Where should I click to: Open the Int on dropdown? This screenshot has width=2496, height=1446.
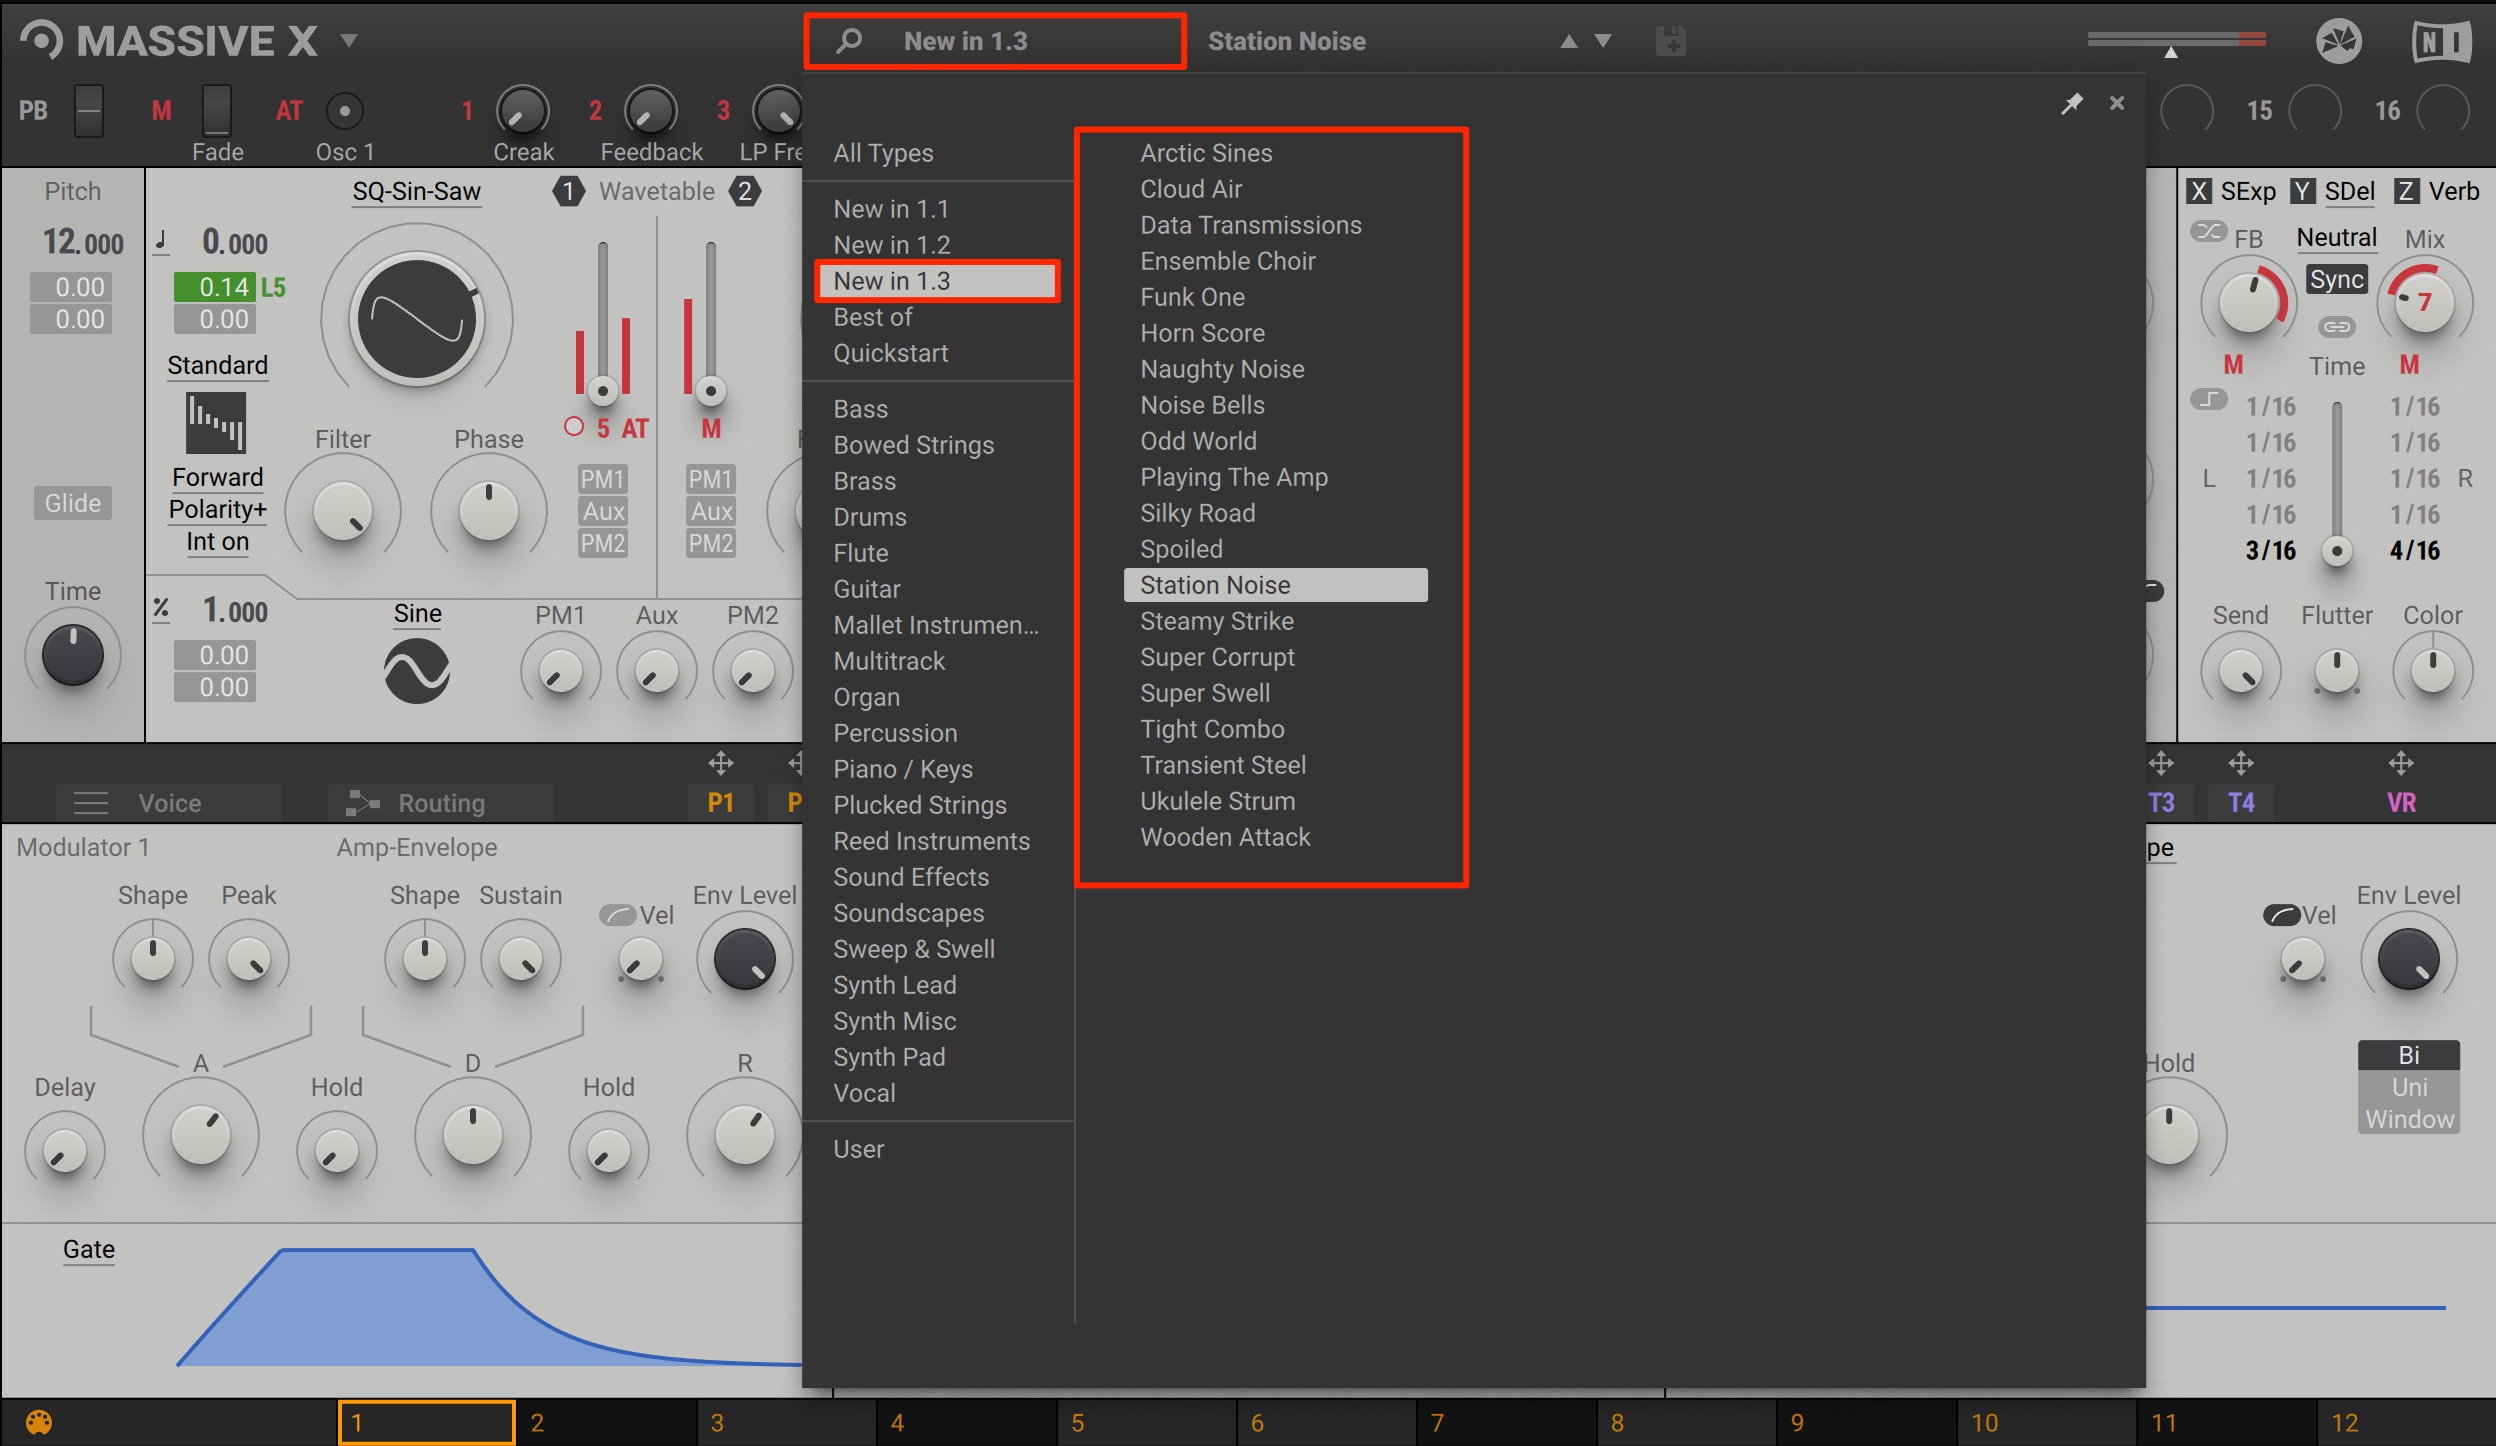(217, 541)
